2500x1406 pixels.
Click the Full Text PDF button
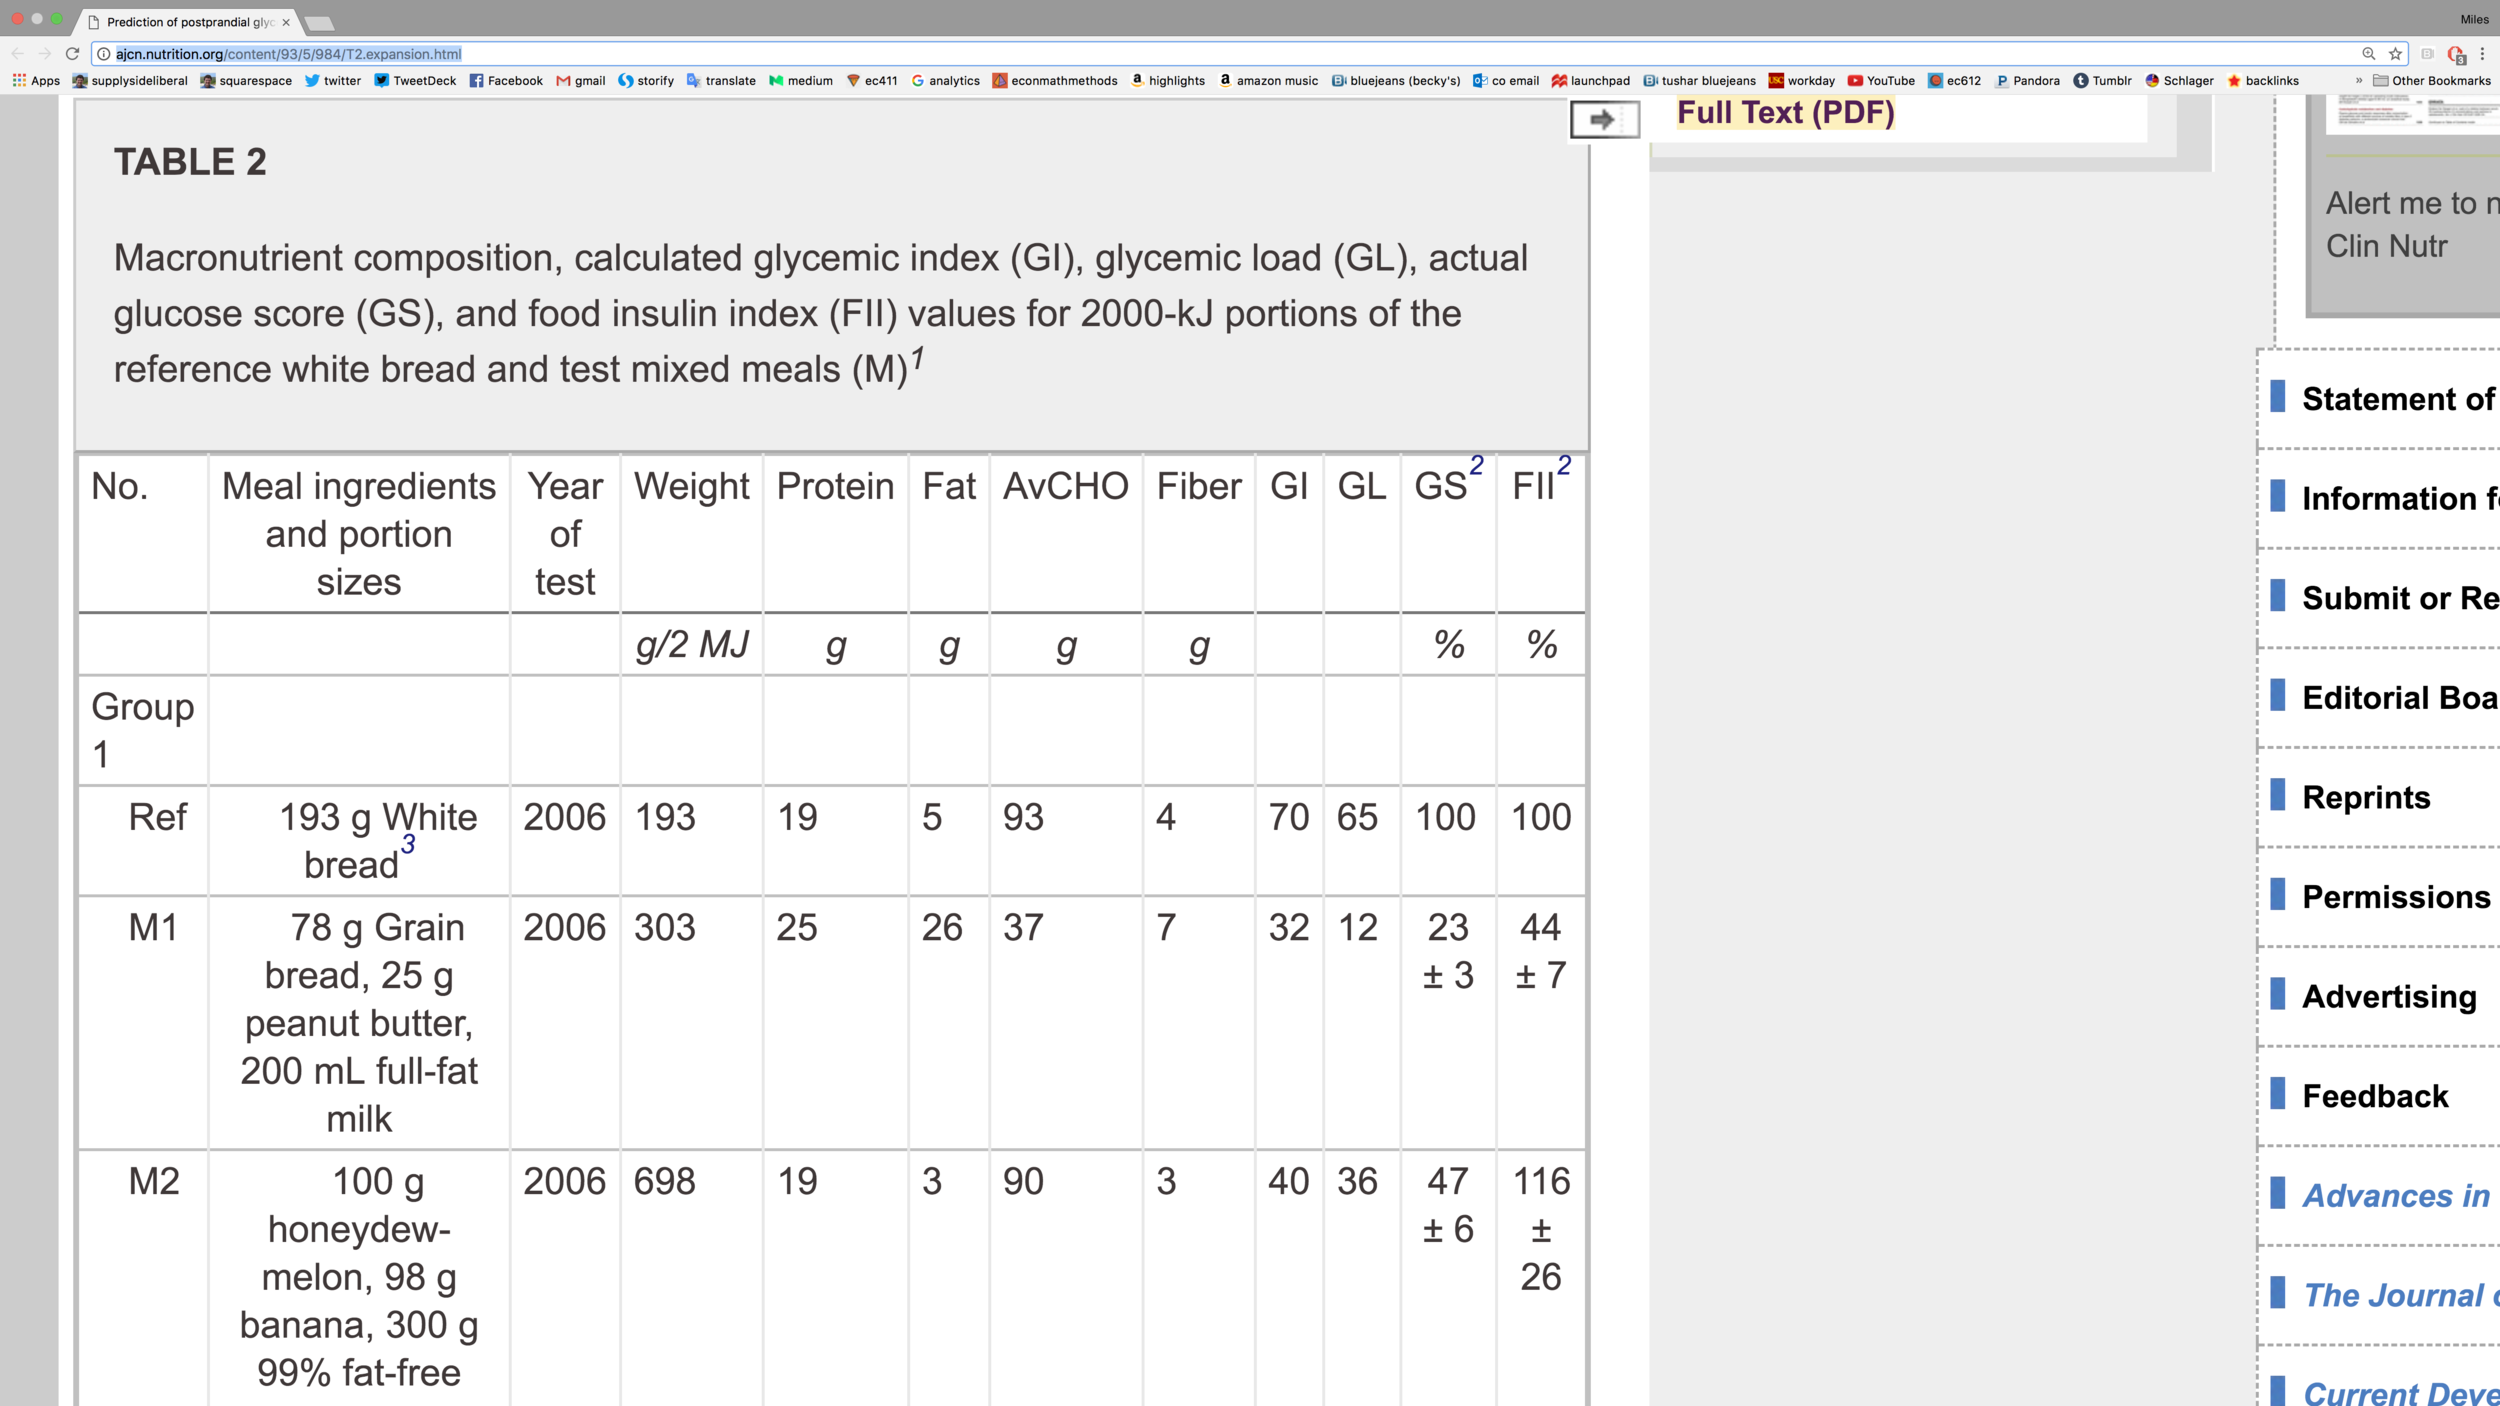[1784, 112]
